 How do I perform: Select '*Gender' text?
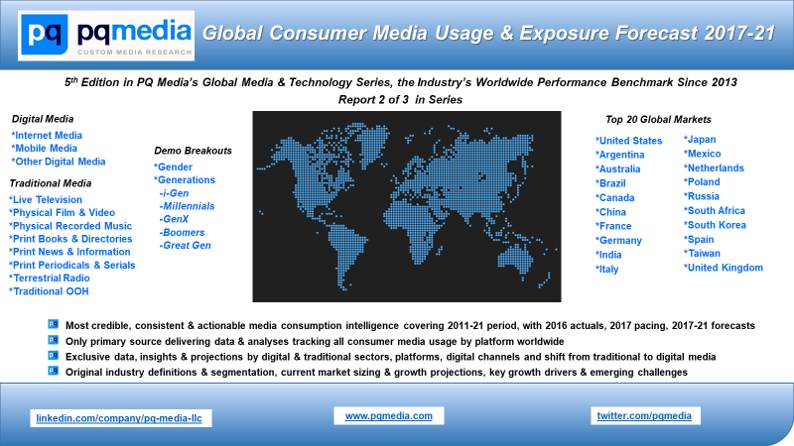click(x=173, y=167)
